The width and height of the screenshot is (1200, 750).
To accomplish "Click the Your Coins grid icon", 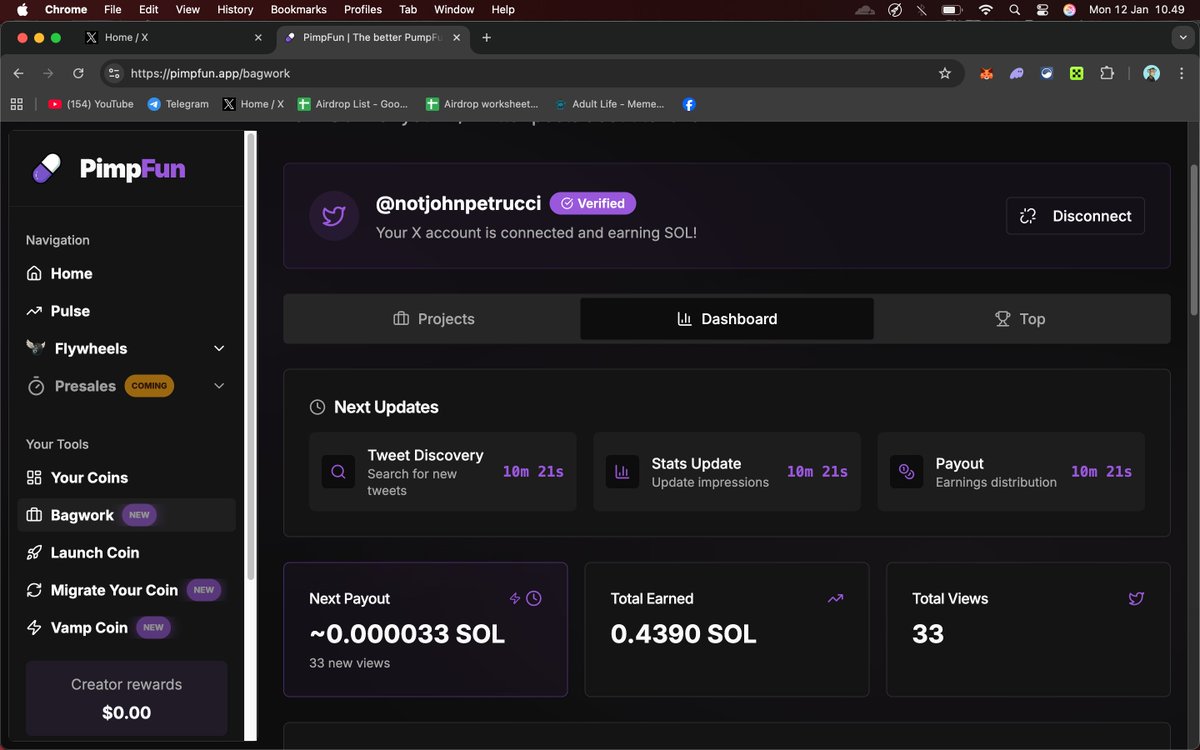I will (x=34, y=478).
